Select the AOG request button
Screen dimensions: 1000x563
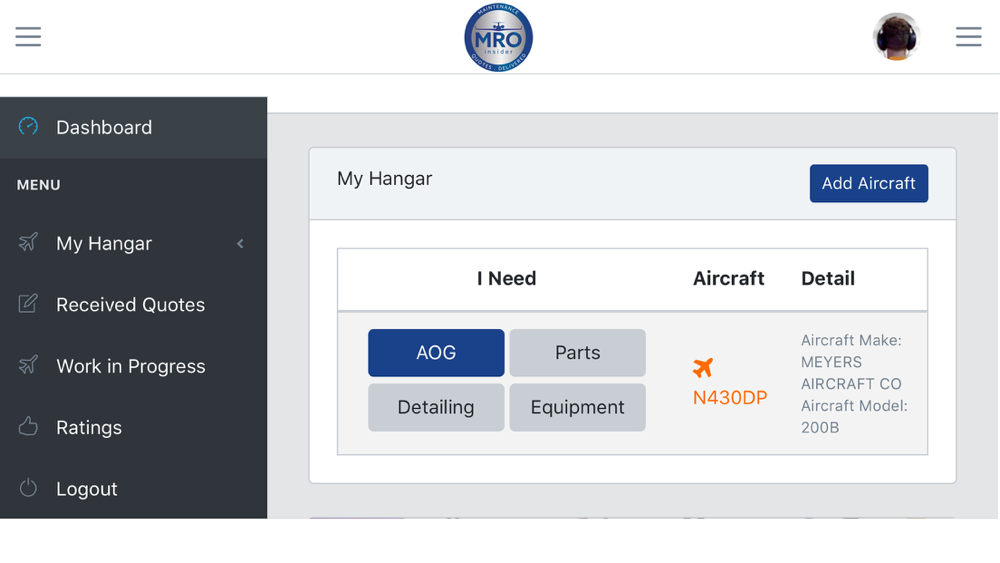[436, 353]
